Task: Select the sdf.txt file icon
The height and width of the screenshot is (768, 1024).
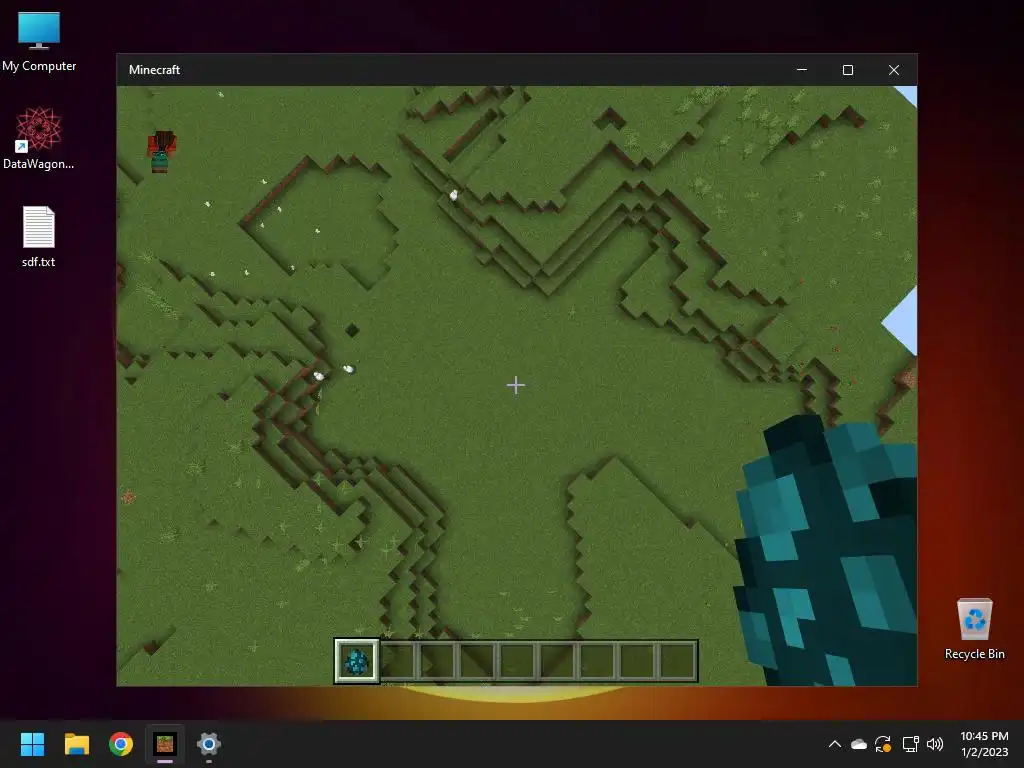Action: tap(39, 236)
